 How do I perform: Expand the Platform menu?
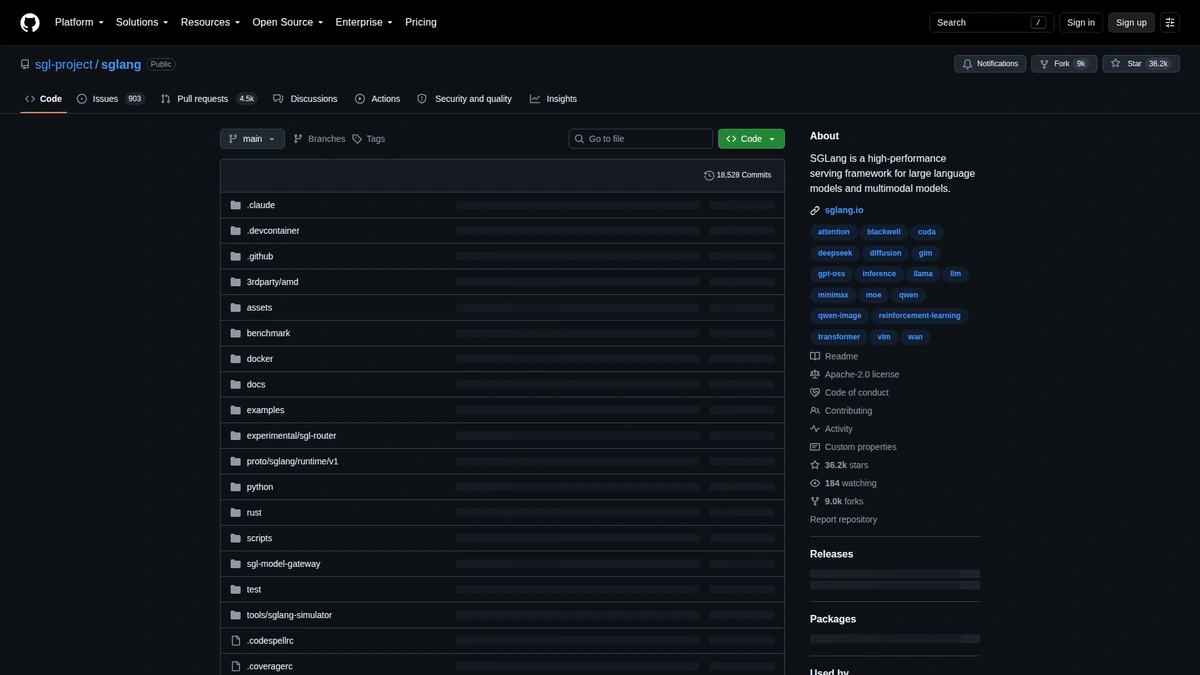(79, 22)
